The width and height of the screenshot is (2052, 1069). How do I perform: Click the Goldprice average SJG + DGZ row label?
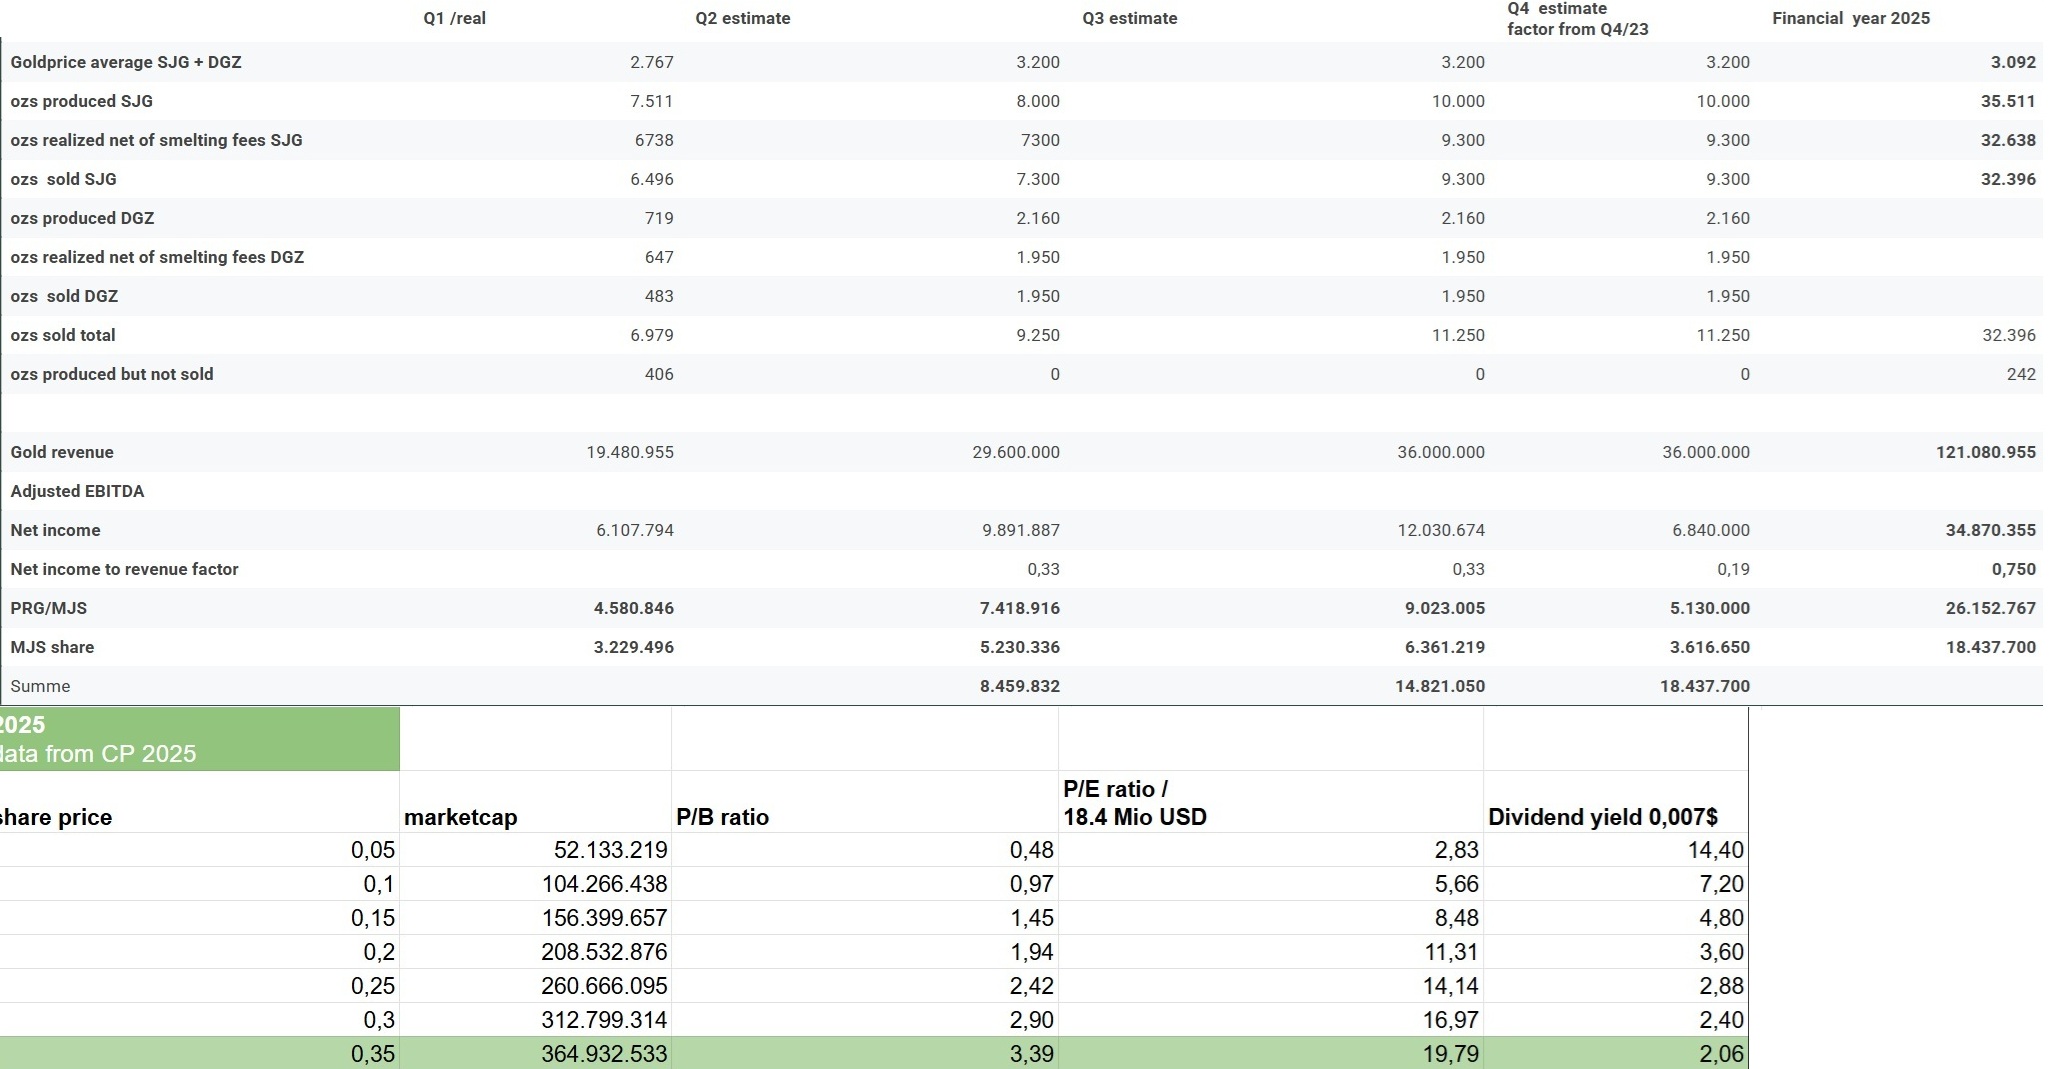(126, 61)
